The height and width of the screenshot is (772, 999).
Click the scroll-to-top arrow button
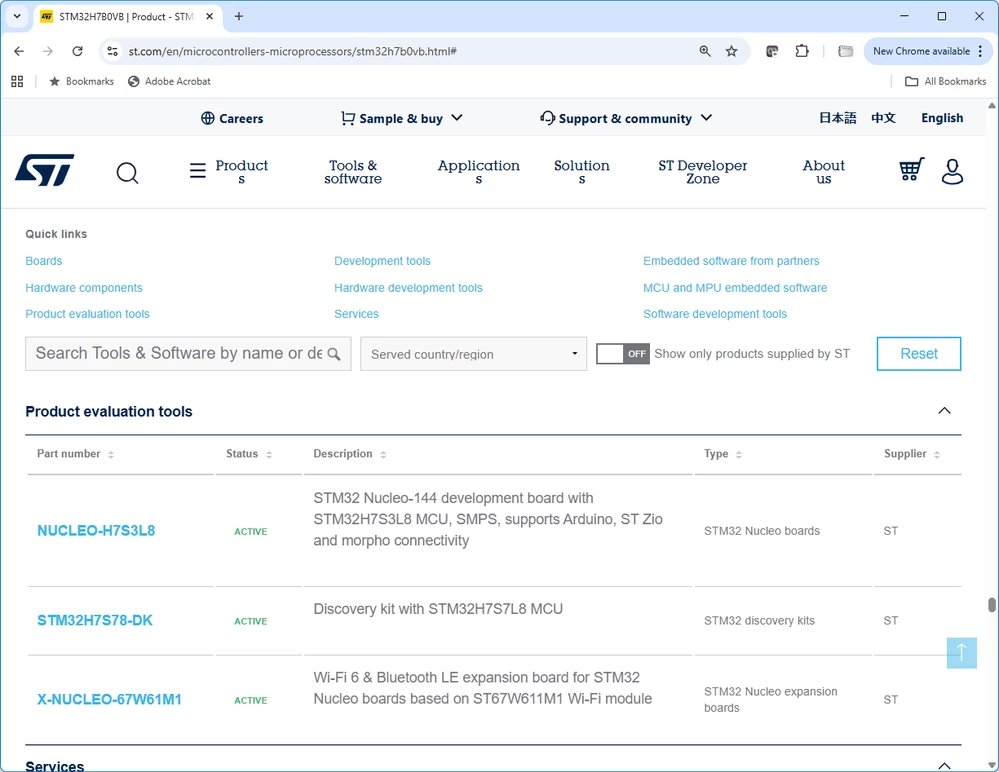(x=961, y=653)
